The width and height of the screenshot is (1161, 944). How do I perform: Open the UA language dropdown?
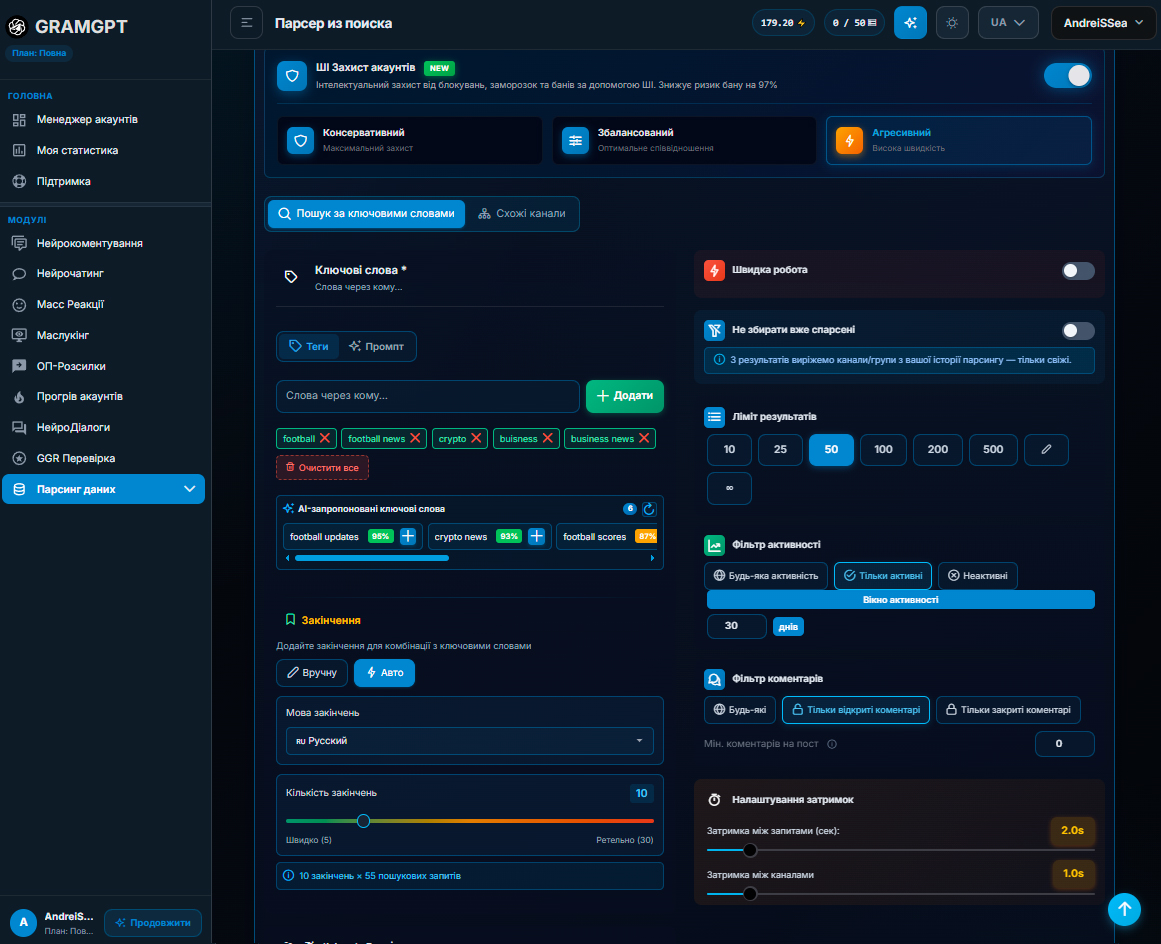tap(1008, 23)
